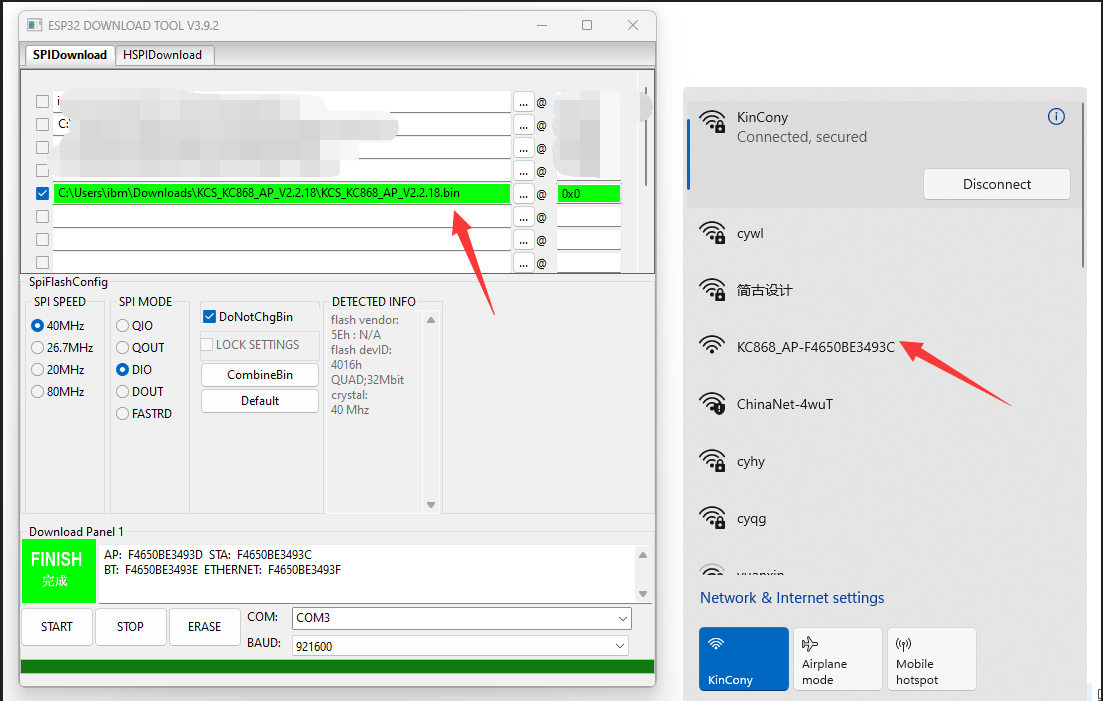Select 80MHz SPI speed
The width and height of the screenshot is (1103, 701).
point(38,392)
